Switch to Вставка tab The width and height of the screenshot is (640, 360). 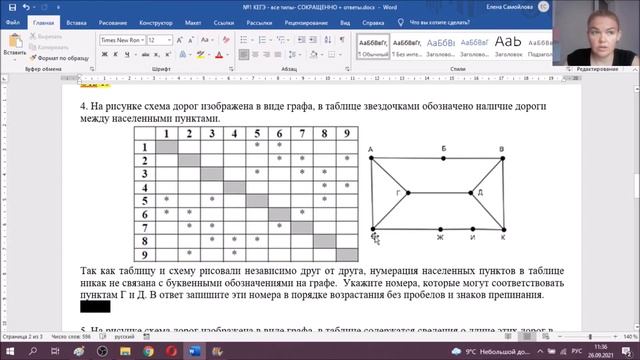(x=76, y=23)
